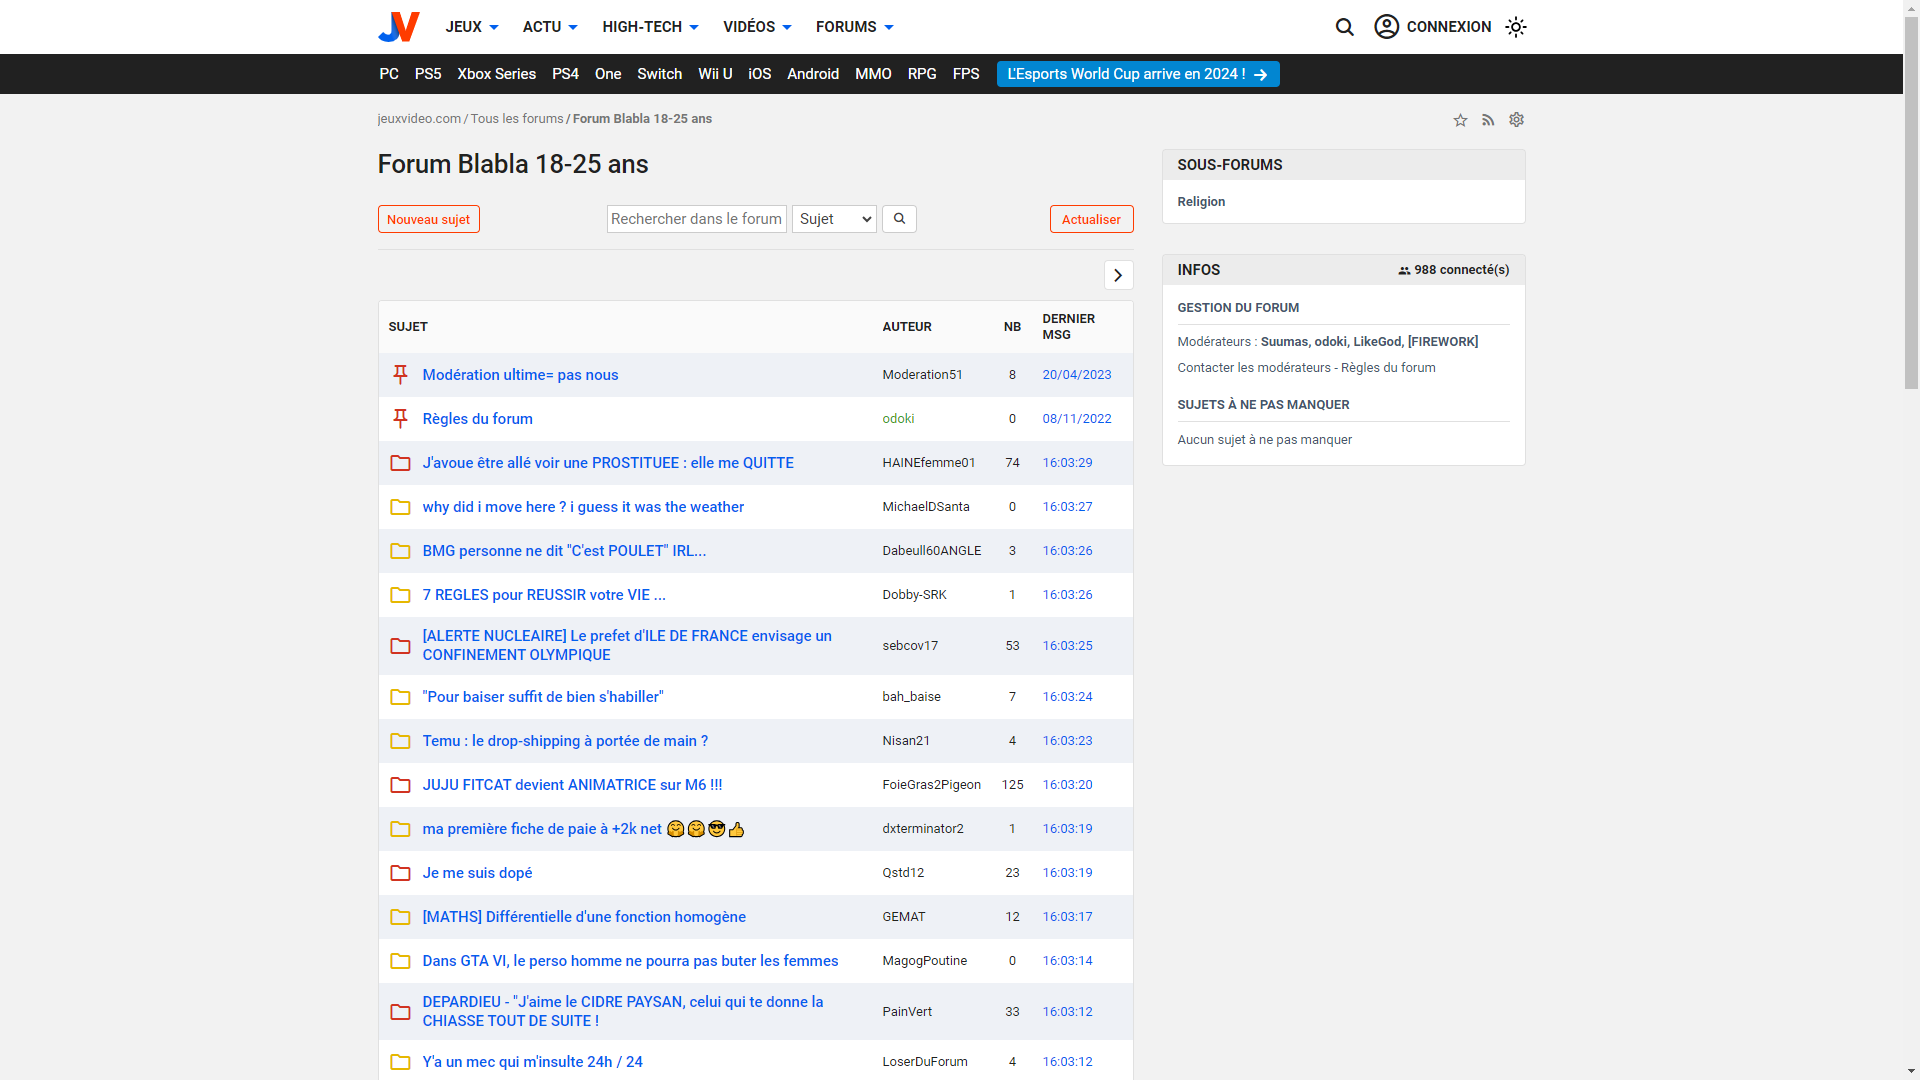Click folder icon beside 'why did i move here'
The image size is (1920, 1080).
pyautogui.click(x=400, y=507)
